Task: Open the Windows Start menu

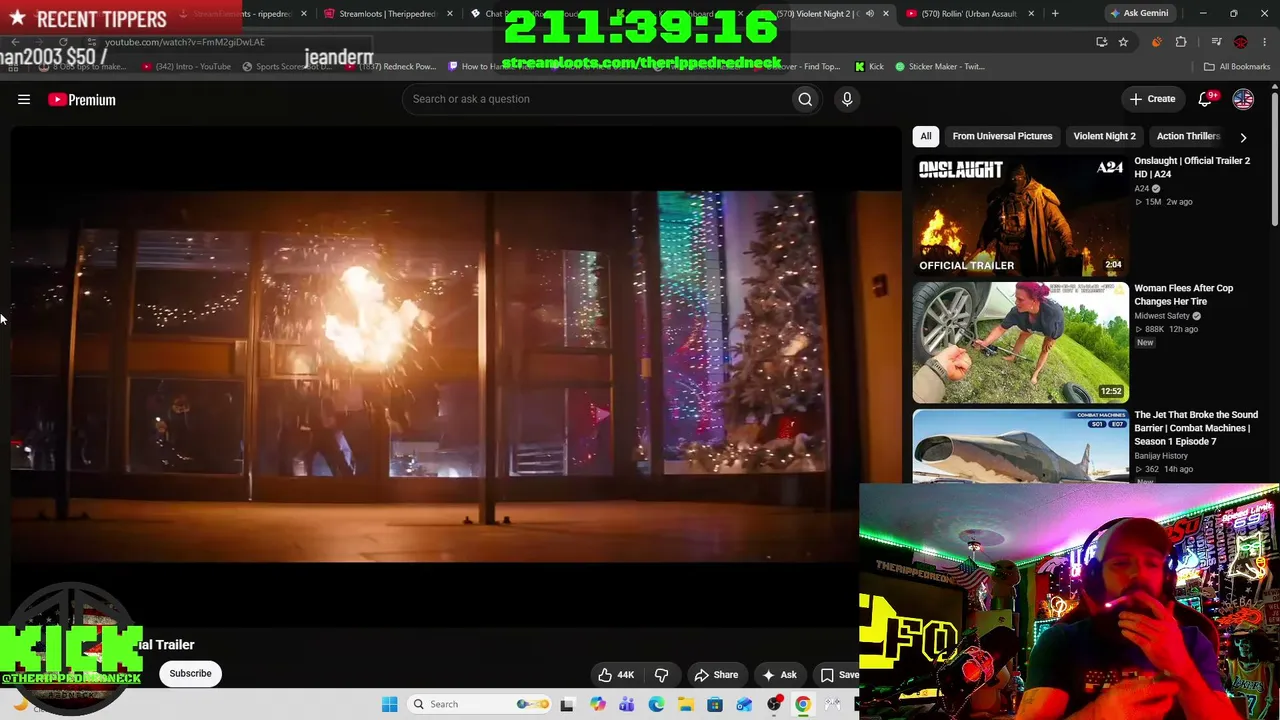Action: pyautogui.click(x=389, y=704)
